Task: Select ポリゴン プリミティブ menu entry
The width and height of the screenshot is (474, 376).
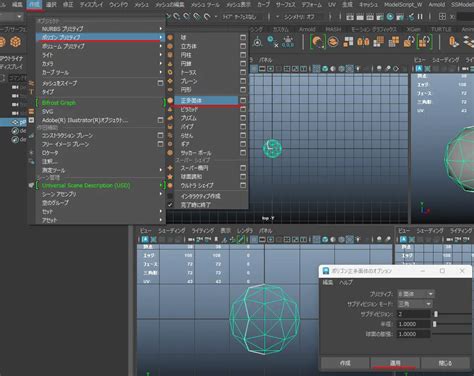Action: 100,37
